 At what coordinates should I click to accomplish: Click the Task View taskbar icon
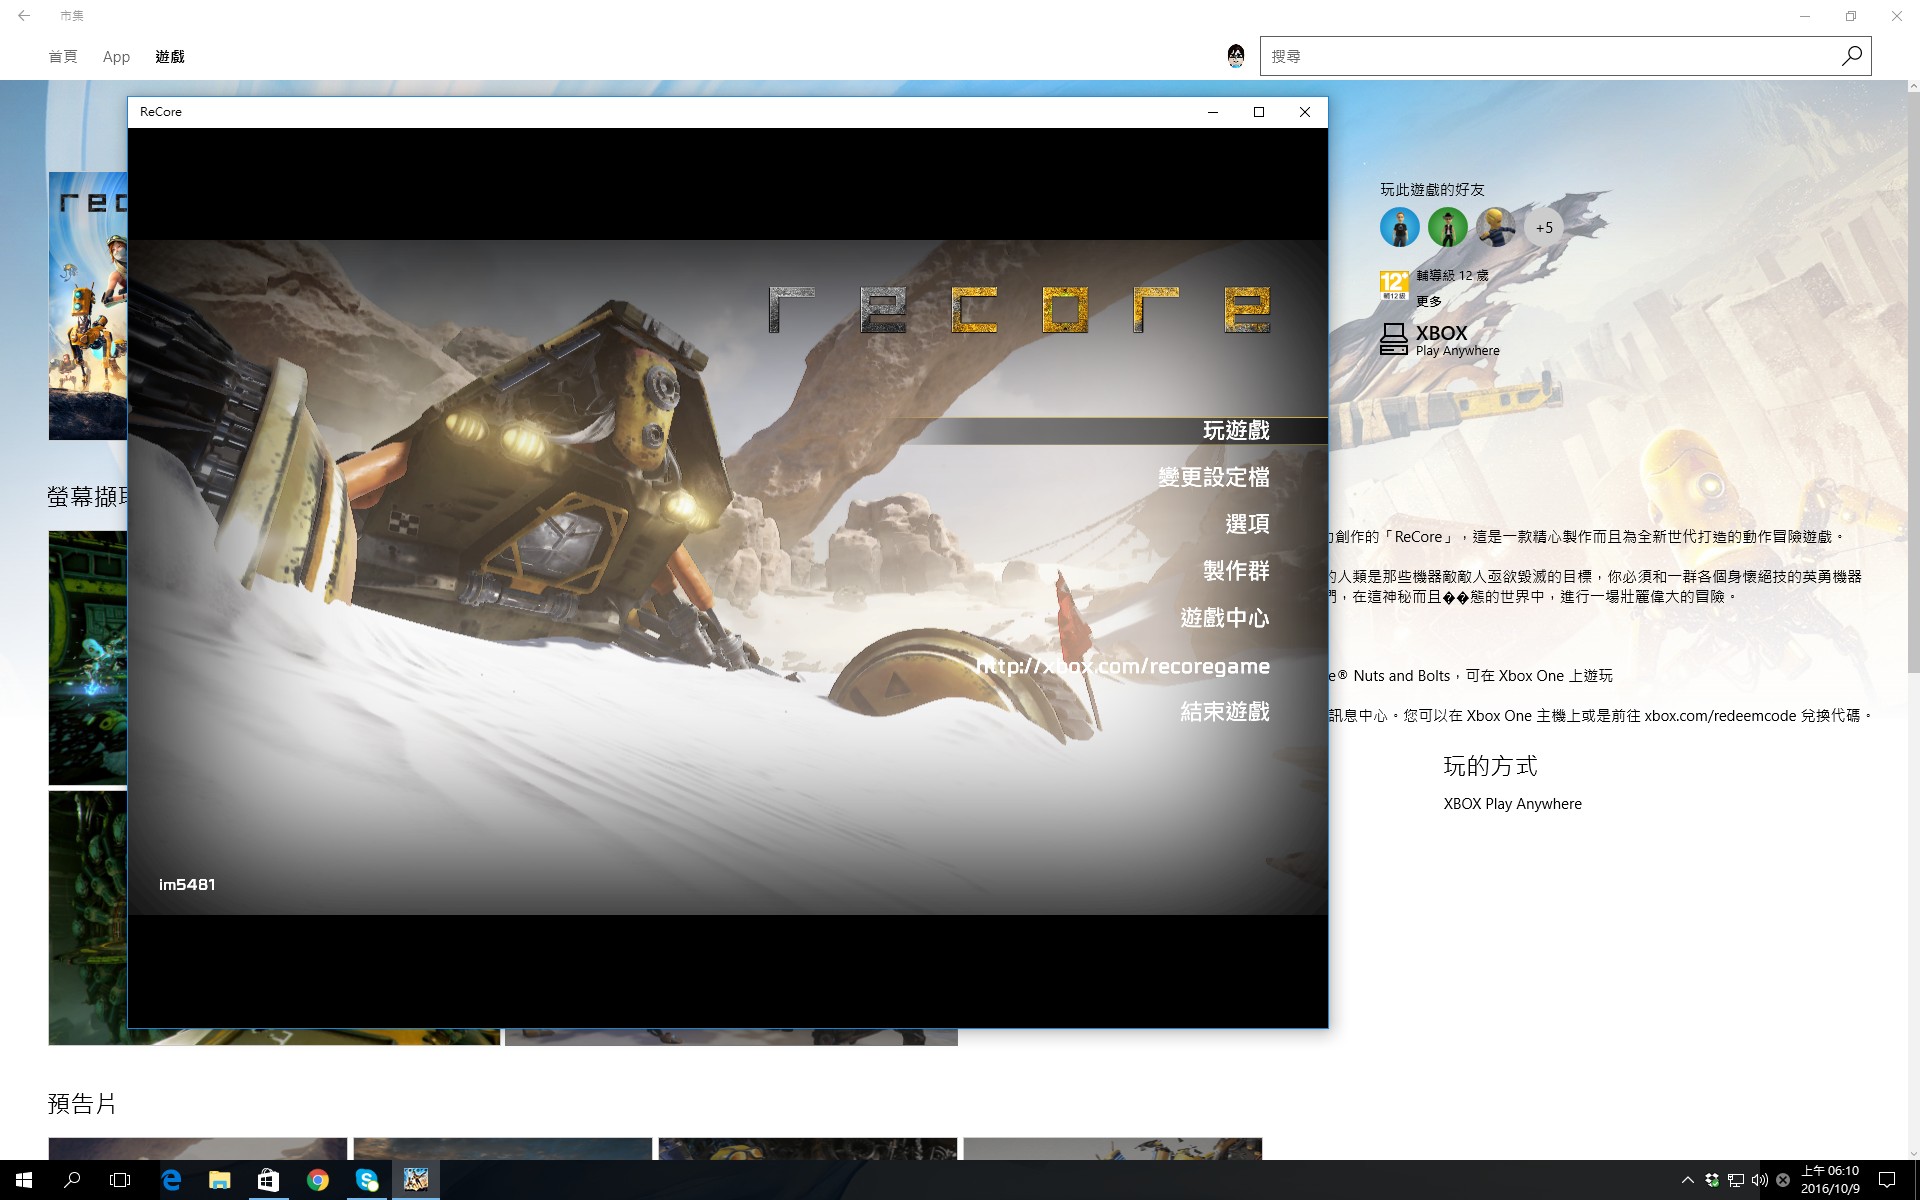(x=120, y=1180)
